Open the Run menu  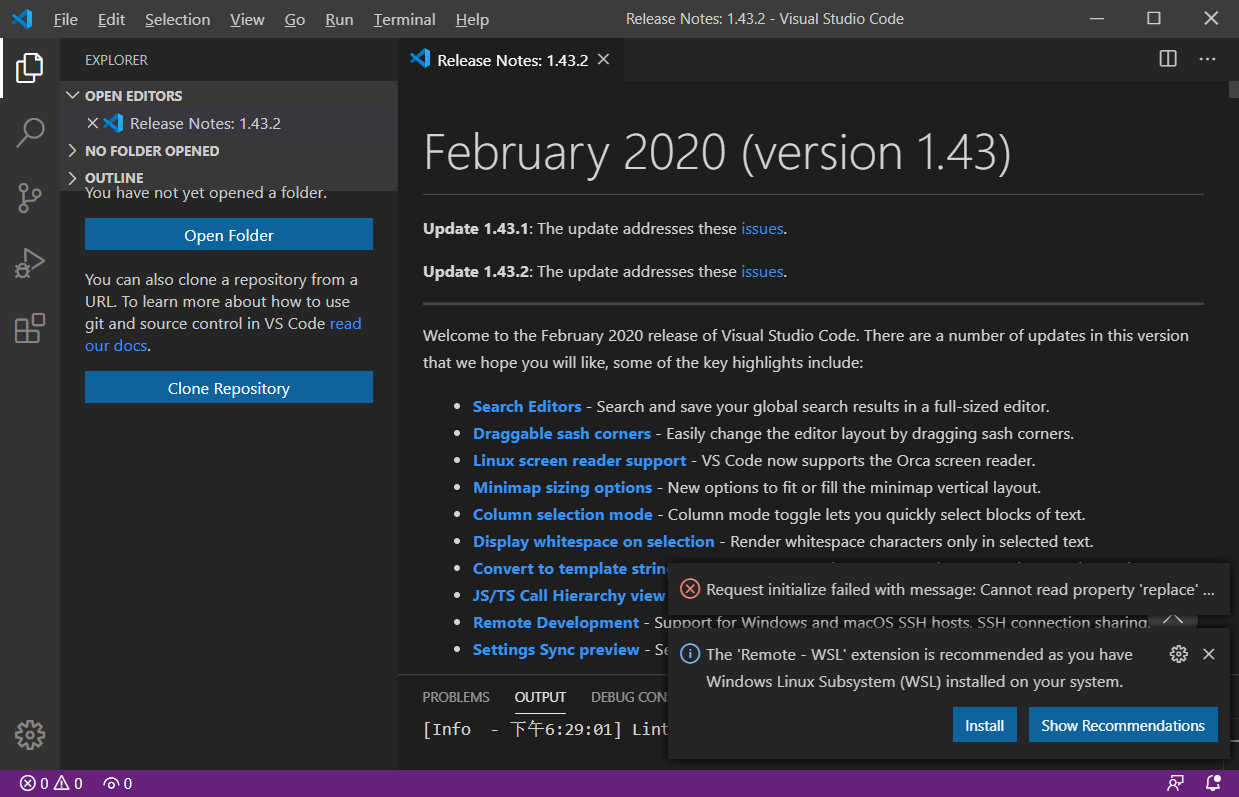click(x=339, y=19)
